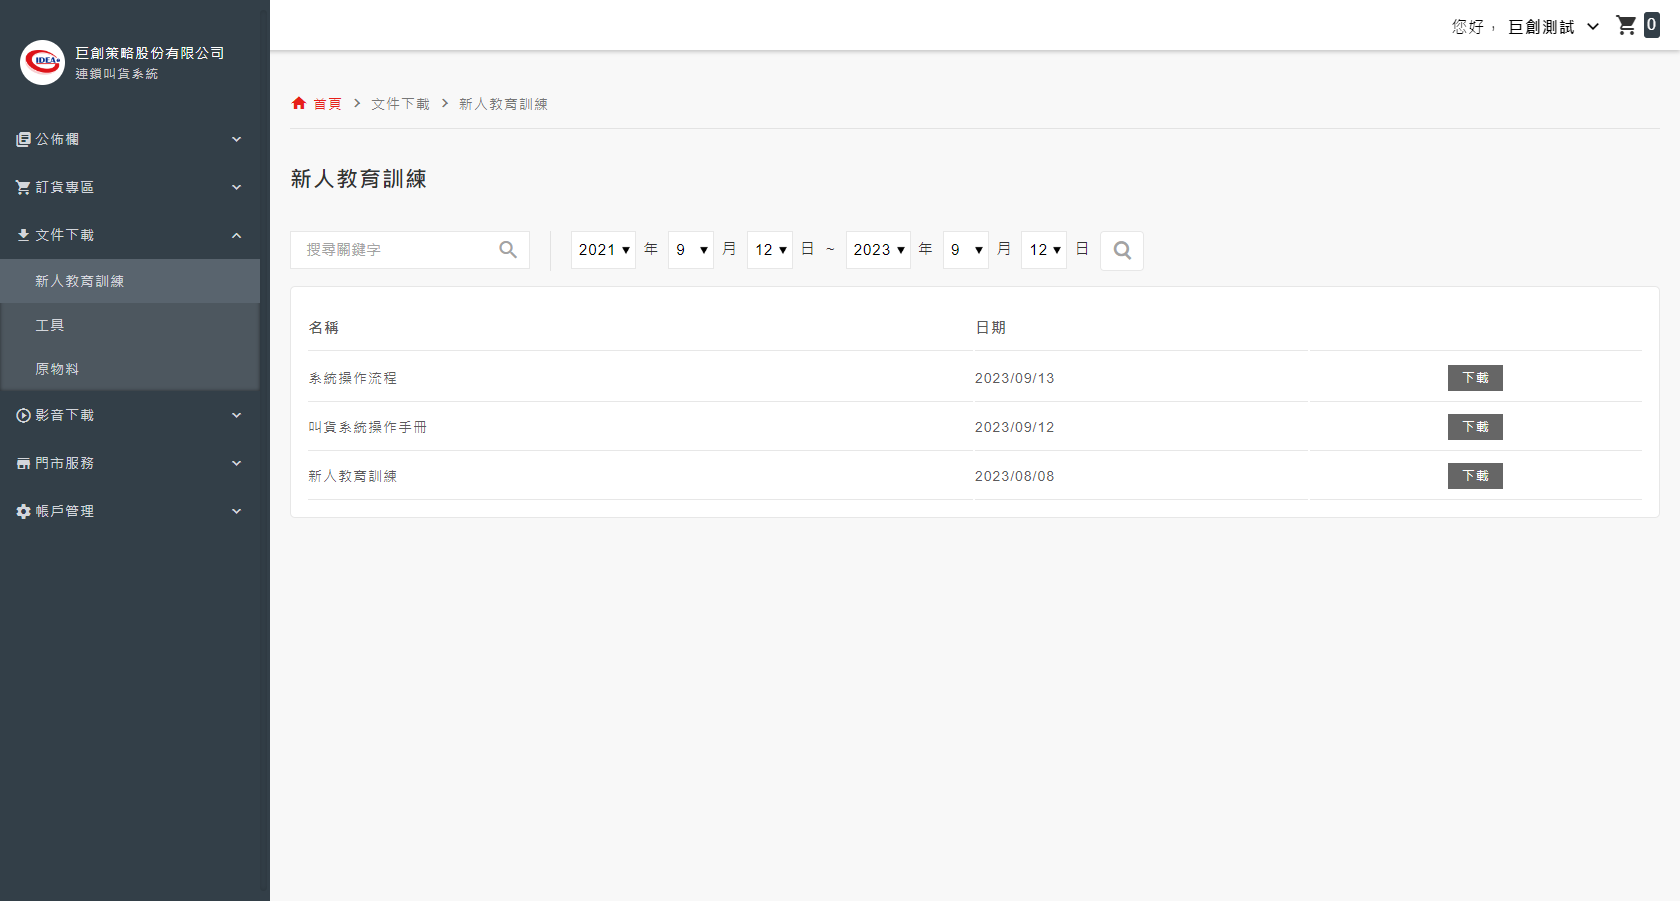Open the 影音下載 menu label
Screen dimensions: 1680x901
[x=65, y=415]
